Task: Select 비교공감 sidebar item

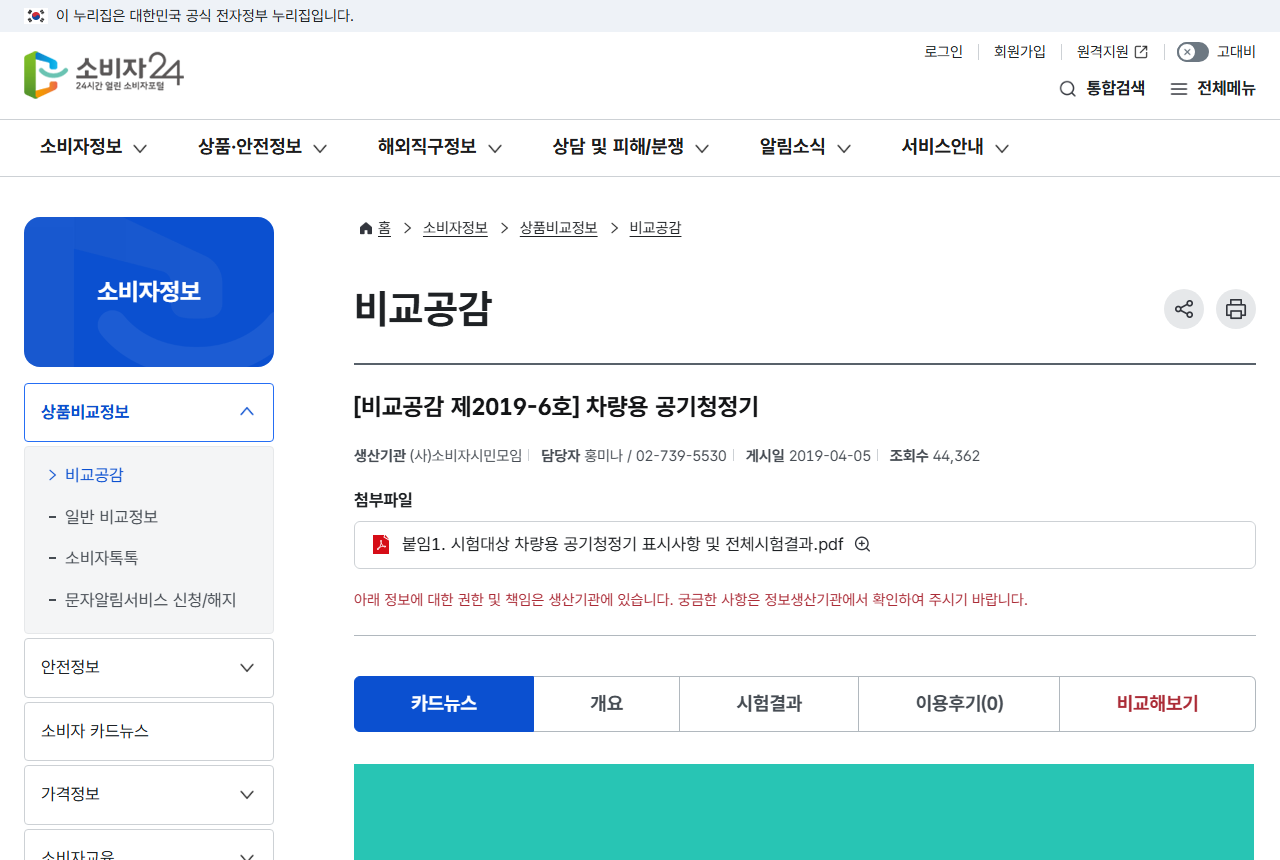Action: [94, 475]
